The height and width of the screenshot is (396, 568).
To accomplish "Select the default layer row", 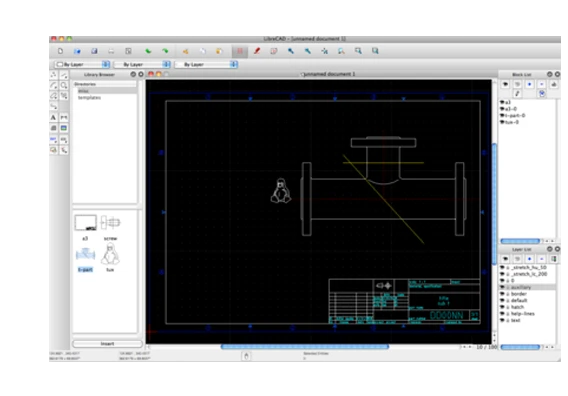I will [527, 300].
